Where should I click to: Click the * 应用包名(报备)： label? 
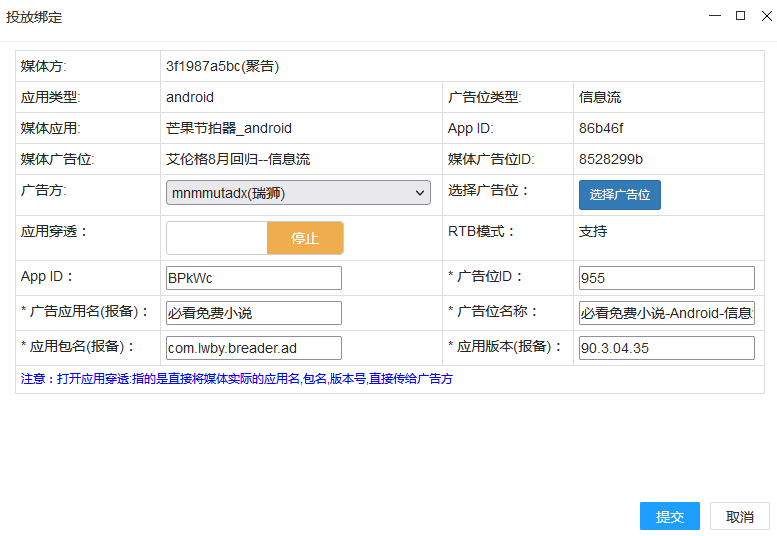pos(78,347)
